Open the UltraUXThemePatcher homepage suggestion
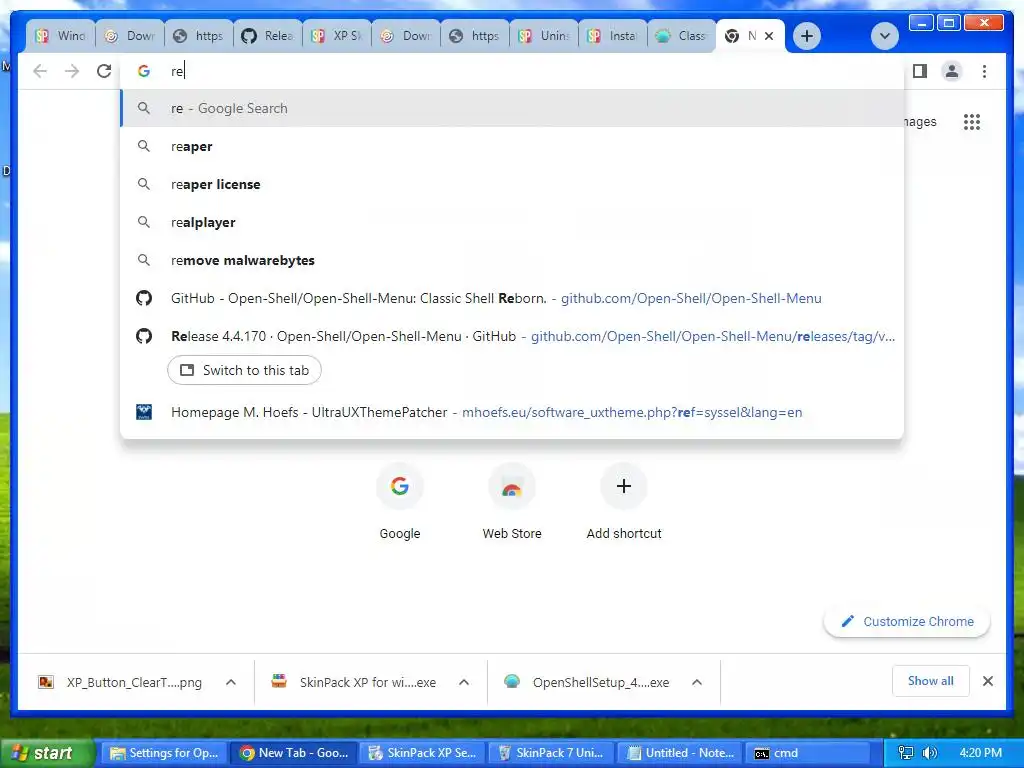The image size is (1024, 768). point(513,412)
